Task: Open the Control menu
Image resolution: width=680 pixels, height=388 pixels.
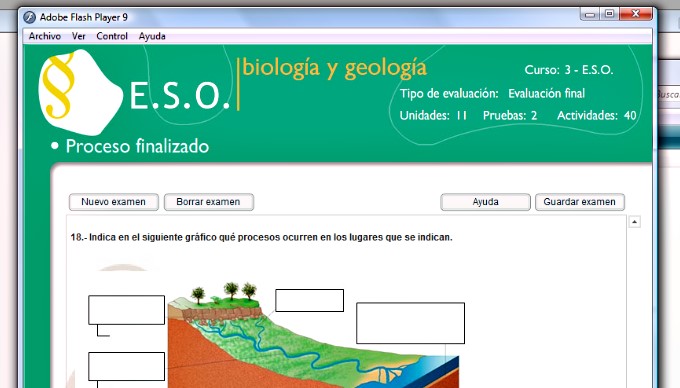Action: [112, 36]
